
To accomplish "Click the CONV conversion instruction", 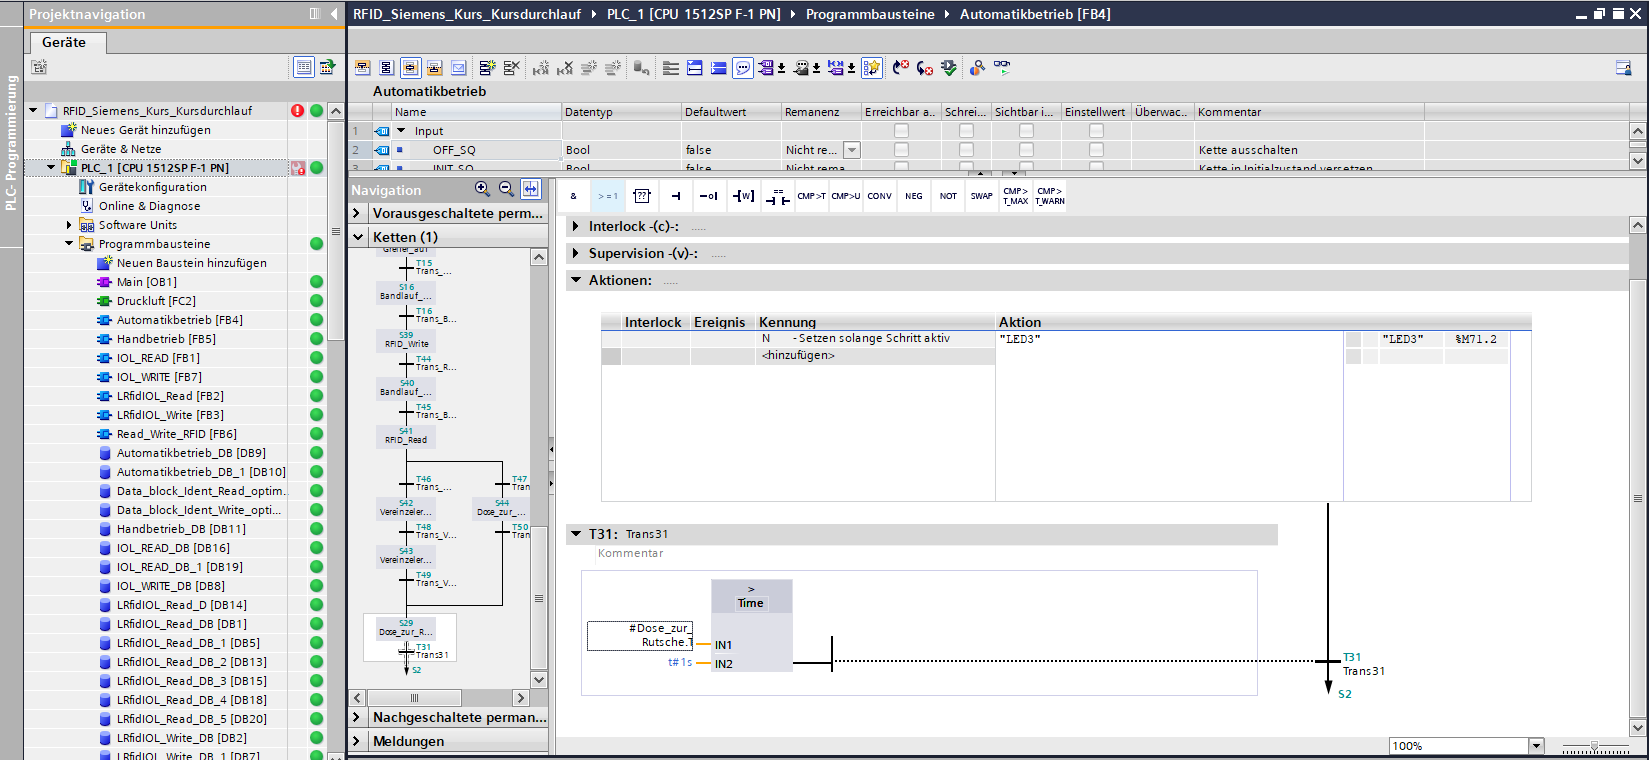I will tap(879, 196).
